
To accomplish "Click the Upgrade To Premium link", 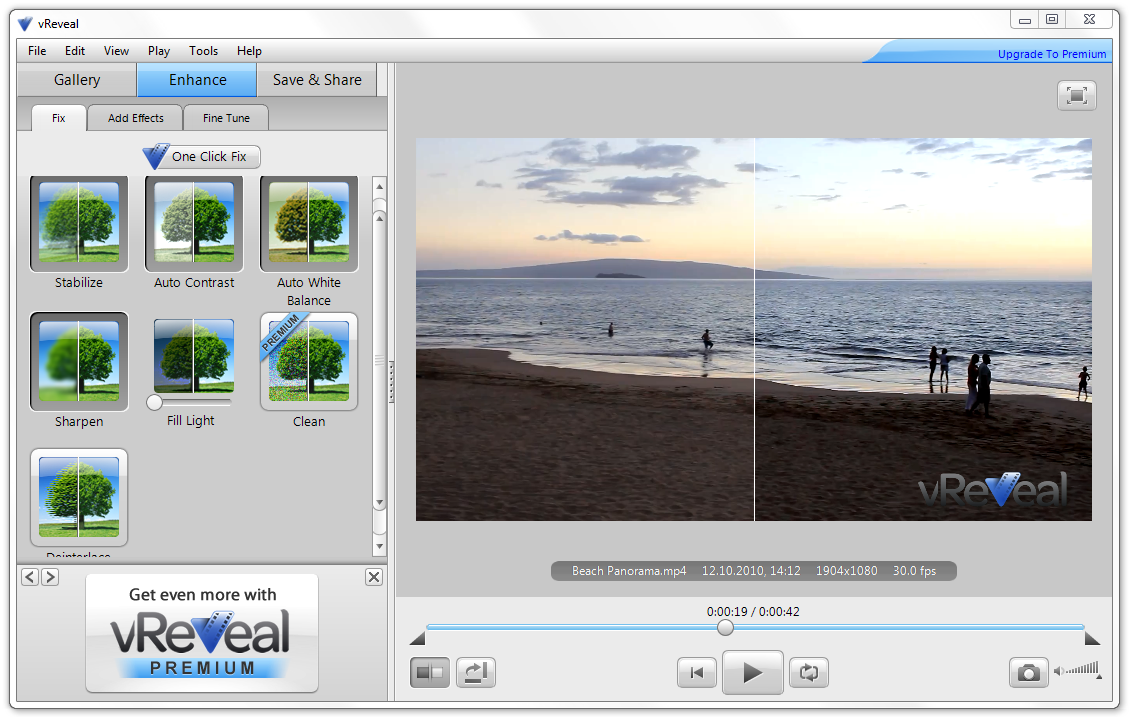I will (x=1051, y=54).
